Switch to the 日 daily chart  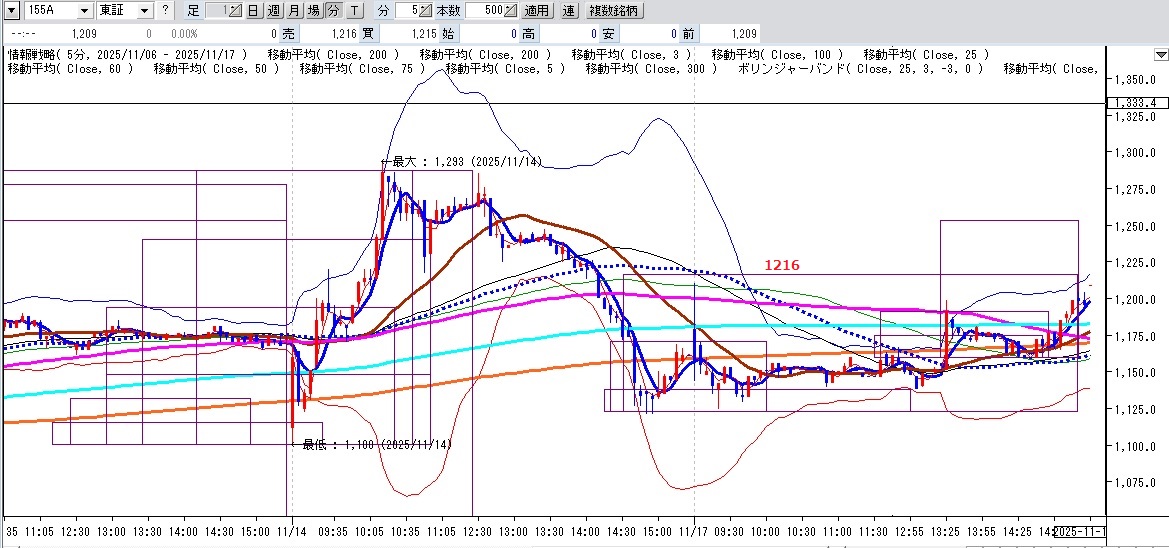253,10
